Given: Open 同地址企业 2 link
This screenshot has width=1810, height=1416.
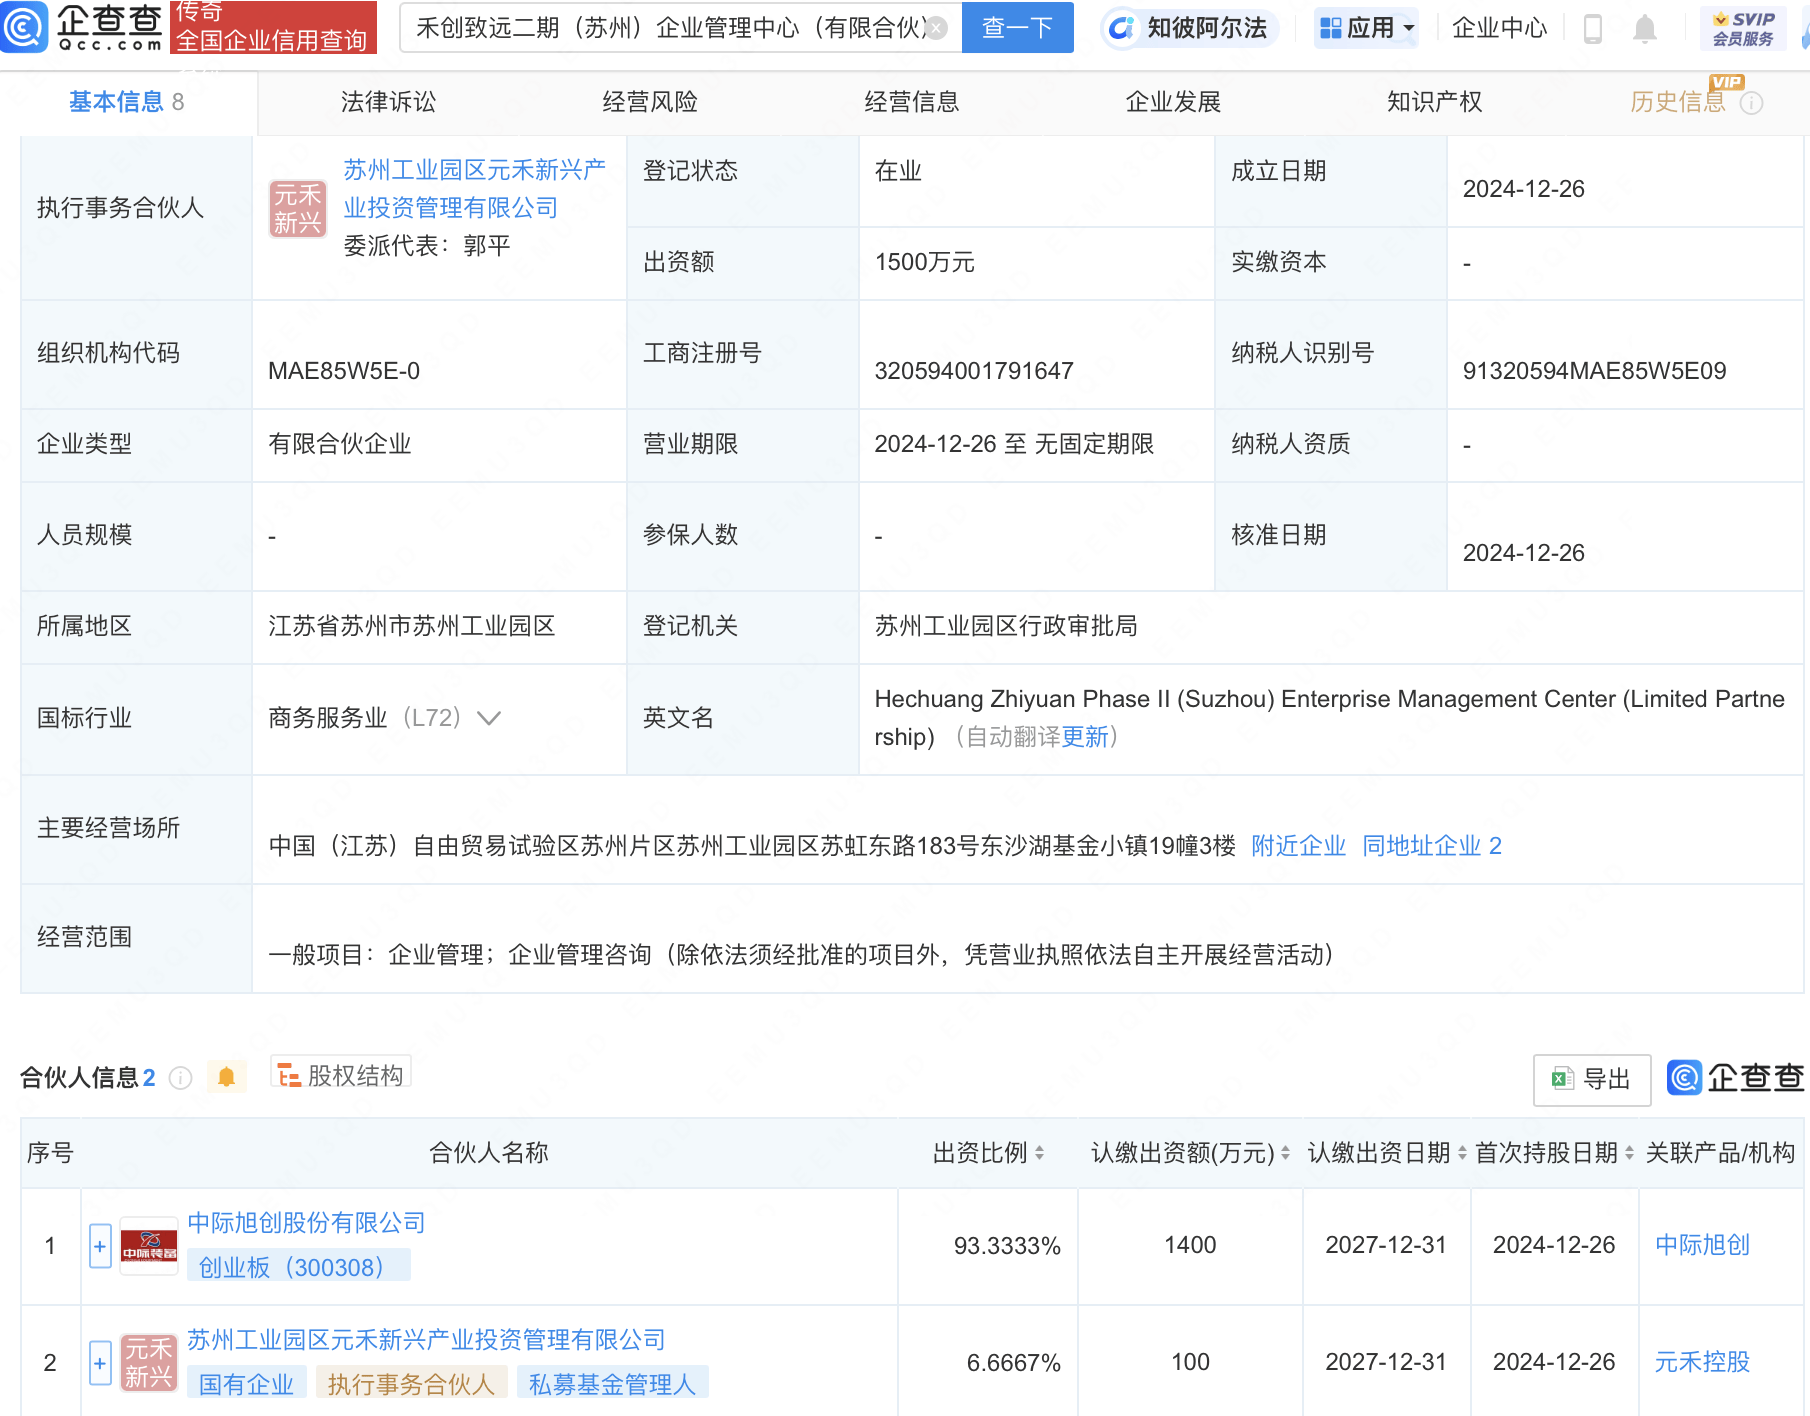Looking at the screenshot, I should [x=1431, y=846].
